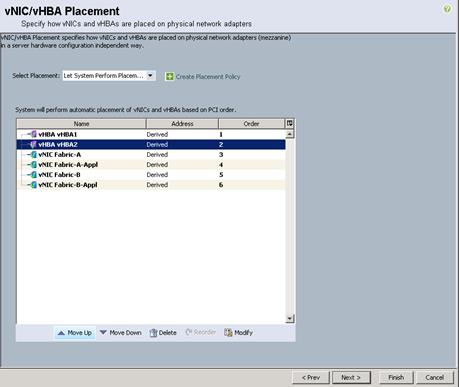Click the Reorder button
459x387 pixels.
pos(201,332)
